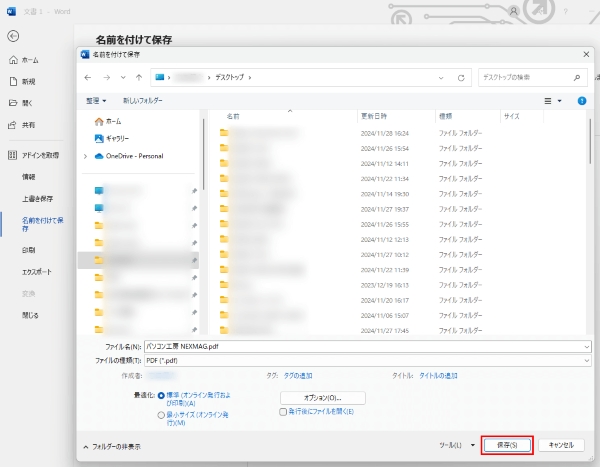Sort by Size (サイズ) column header

point(512,116)
